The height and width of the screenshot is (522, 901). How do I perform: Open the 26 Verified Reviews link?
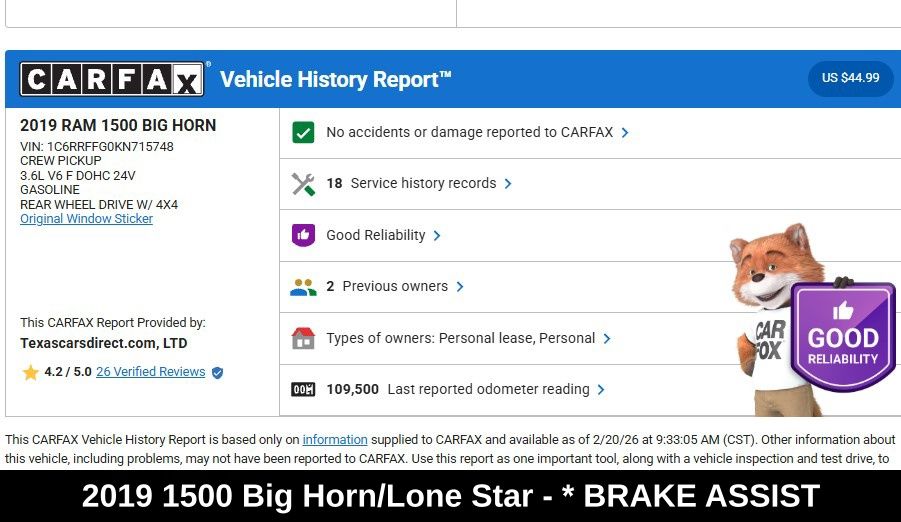tap(150, 372)
